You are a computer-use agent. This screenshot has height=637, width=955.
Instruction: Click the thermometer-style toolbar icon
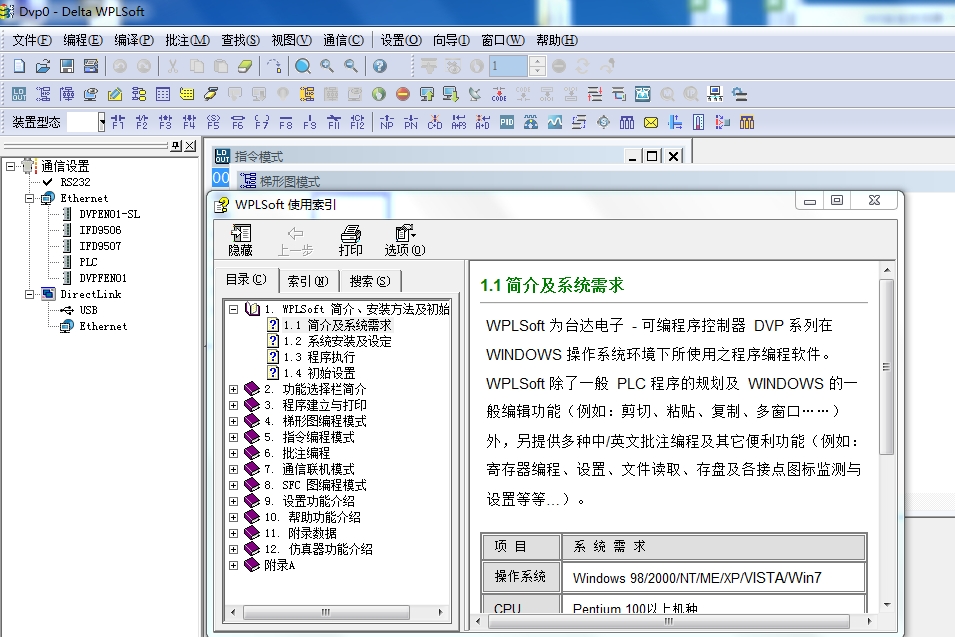(699, 122)
